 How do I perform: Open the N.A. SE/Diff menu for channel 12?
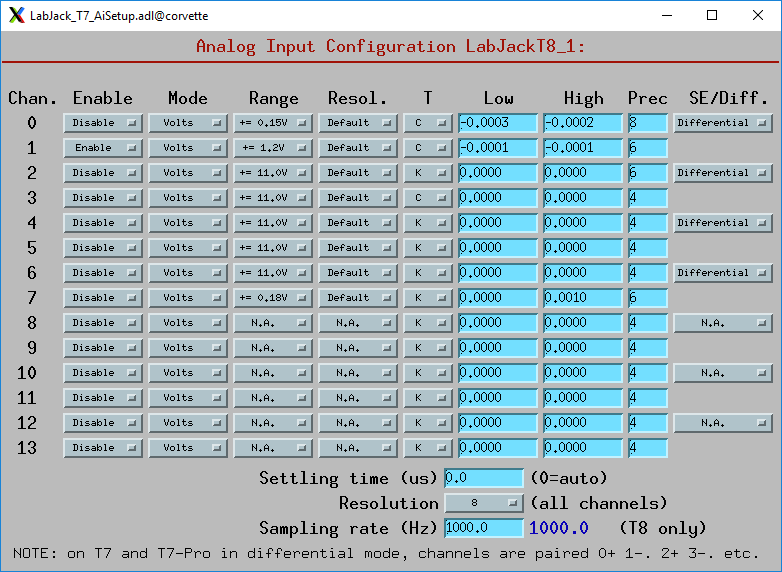pyautogui.click(x=723, y=423)
